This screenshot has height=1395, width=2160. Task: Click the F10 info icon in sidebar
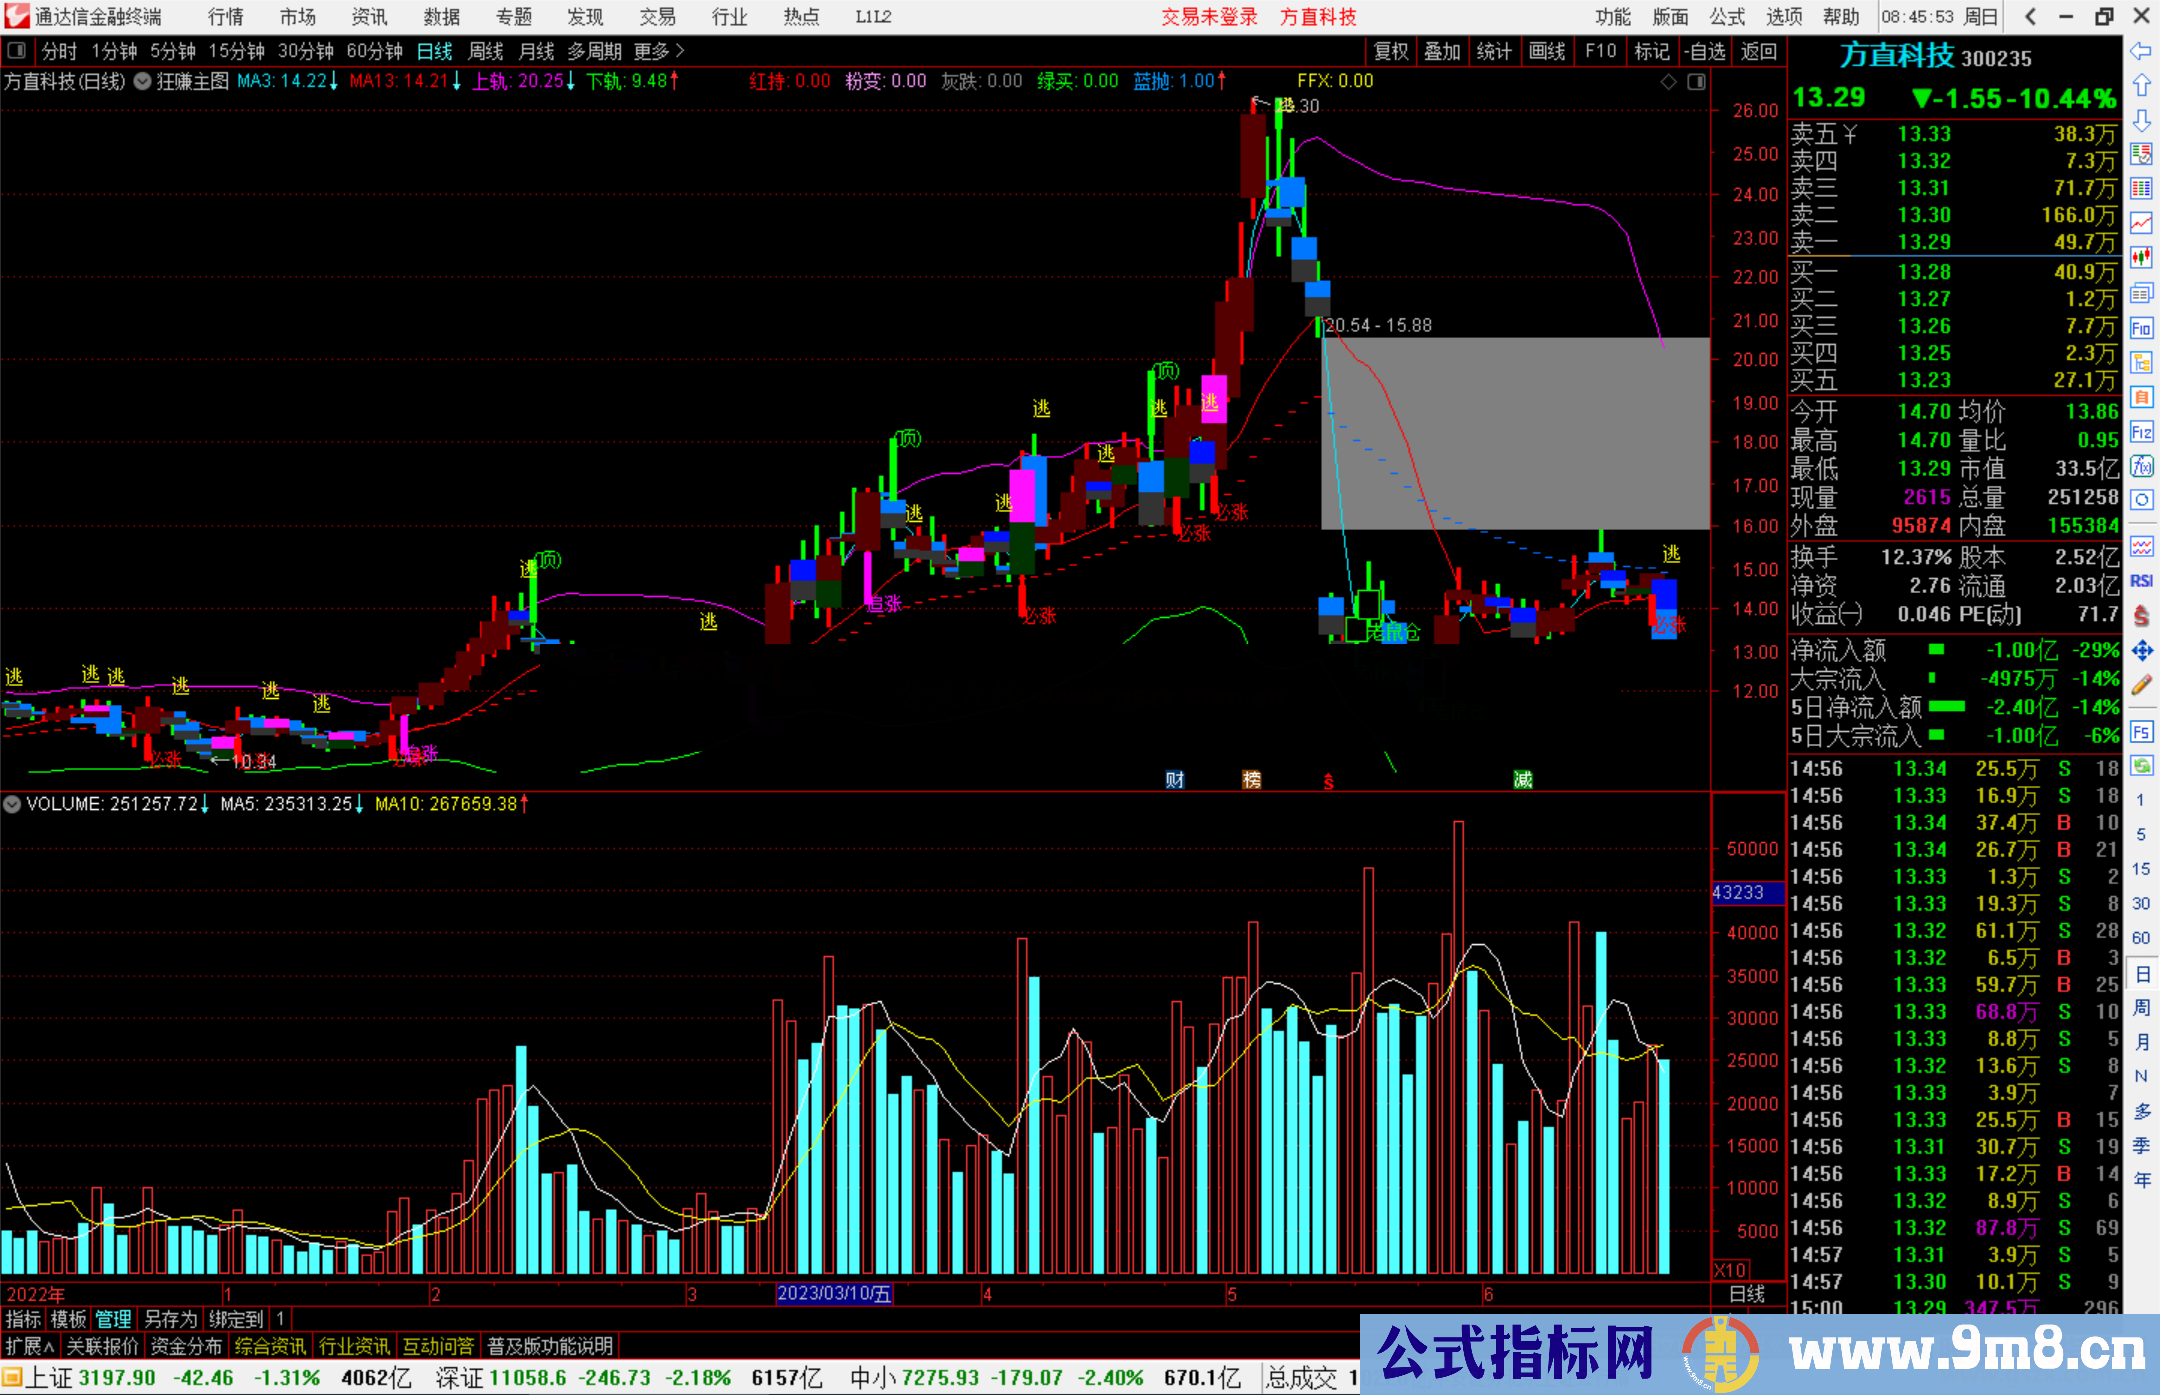click(2141, 328)
